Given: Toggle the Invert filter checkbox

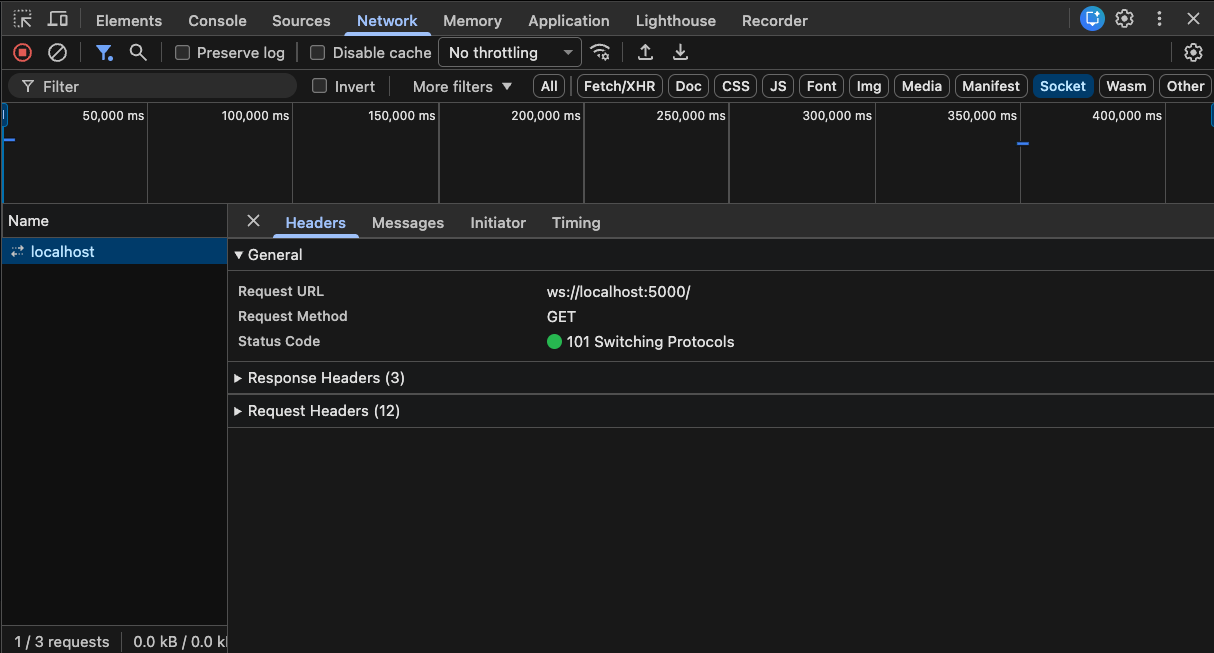Looking at the screenshot, I should point(320,86).
